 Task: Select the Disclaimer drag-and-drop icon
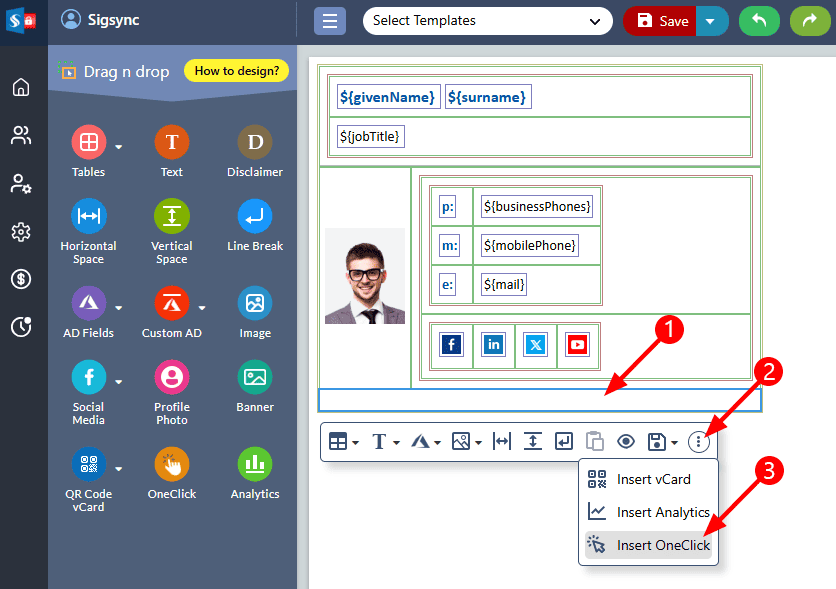pyautogui.click(x=255, y=143)
